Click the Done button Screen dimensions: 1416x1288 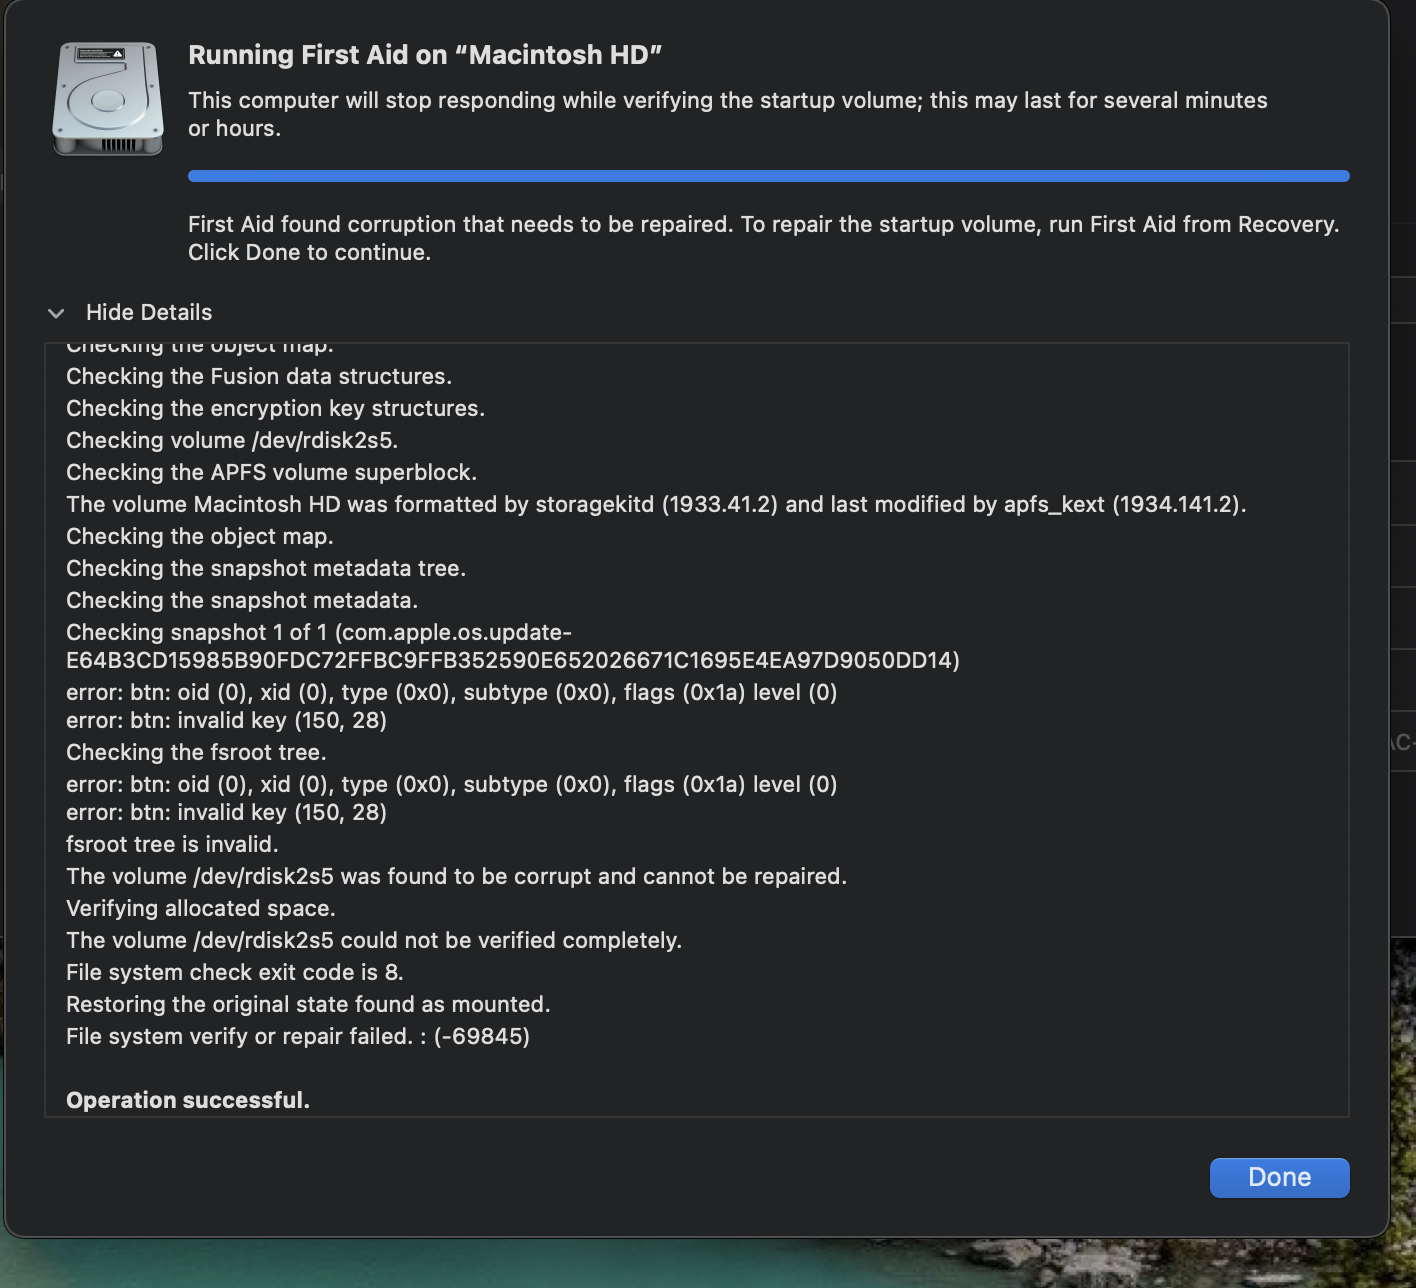coord(1279,1177)
